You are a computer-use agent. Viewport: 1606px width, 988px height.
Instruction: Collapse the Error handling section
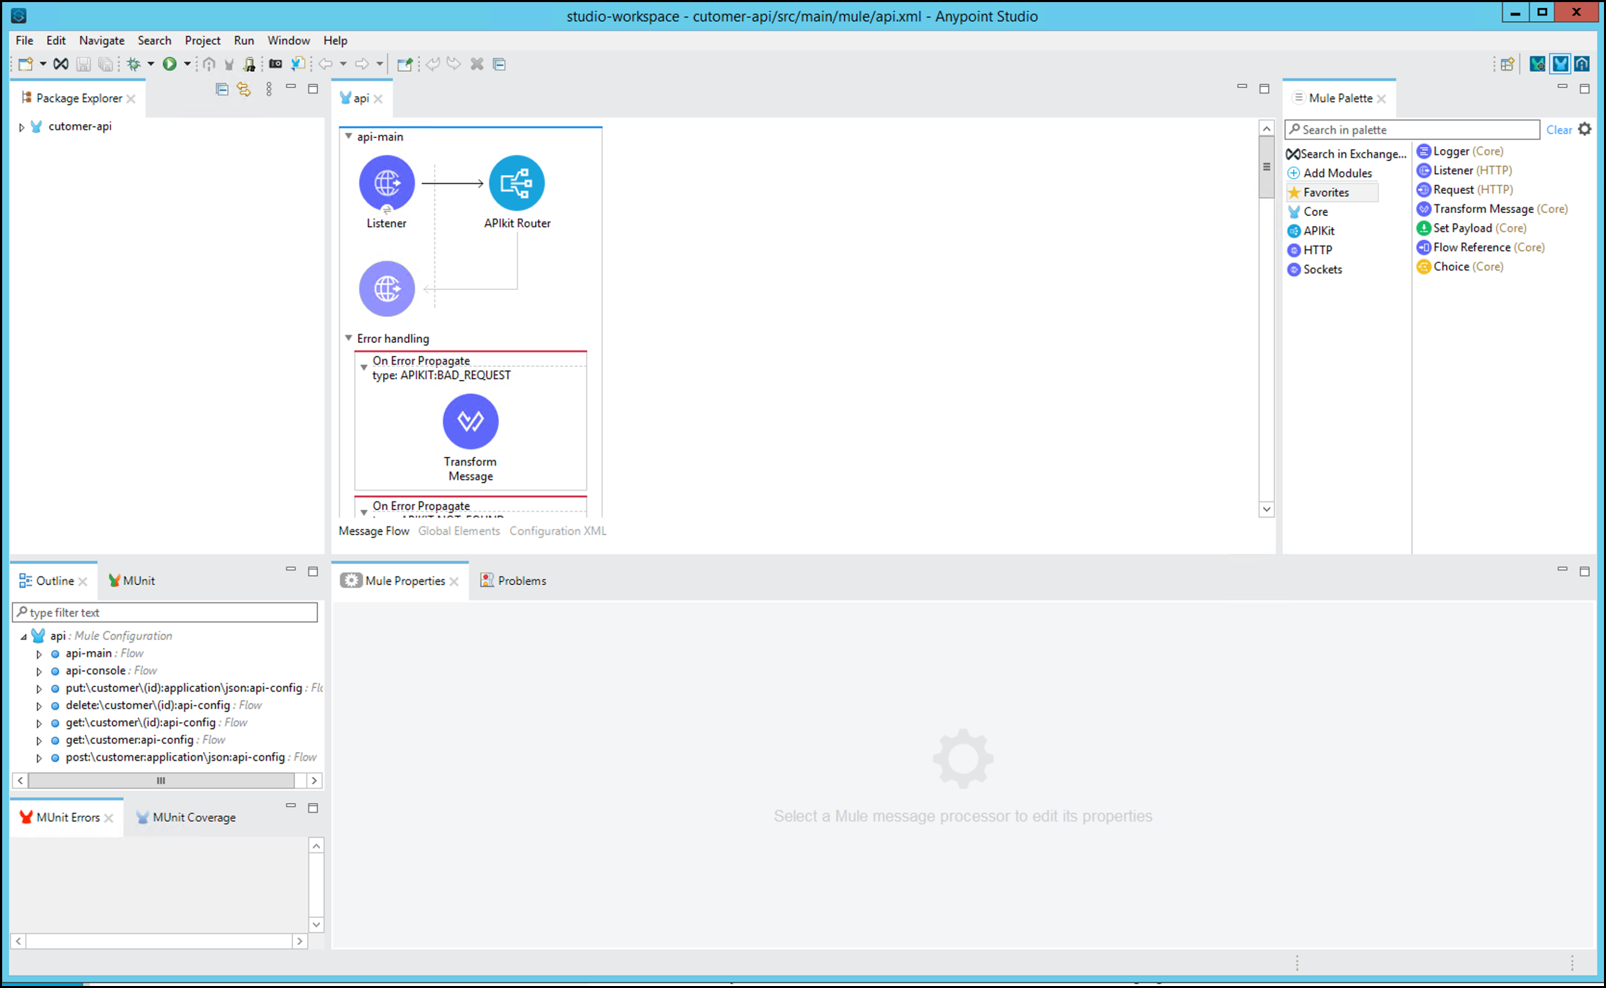[348, 339]
